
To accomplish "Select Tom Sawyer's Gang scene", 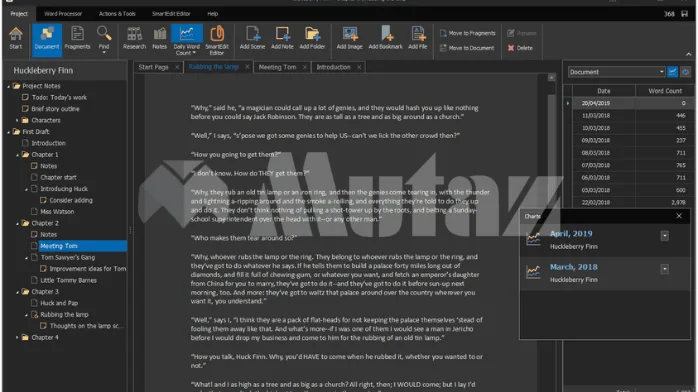I will (x=68, y=258).
